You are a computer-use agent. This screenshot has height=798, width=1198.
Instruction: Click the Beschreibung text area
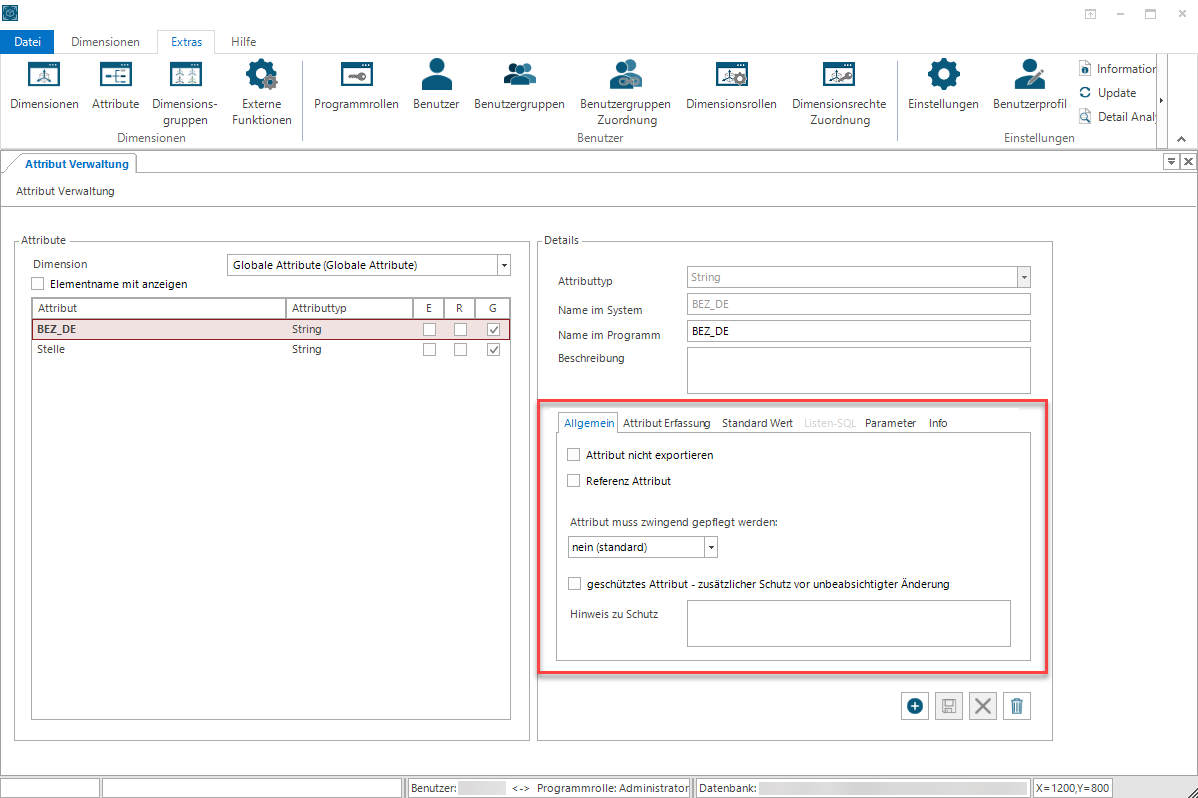[x=859, y=371]
